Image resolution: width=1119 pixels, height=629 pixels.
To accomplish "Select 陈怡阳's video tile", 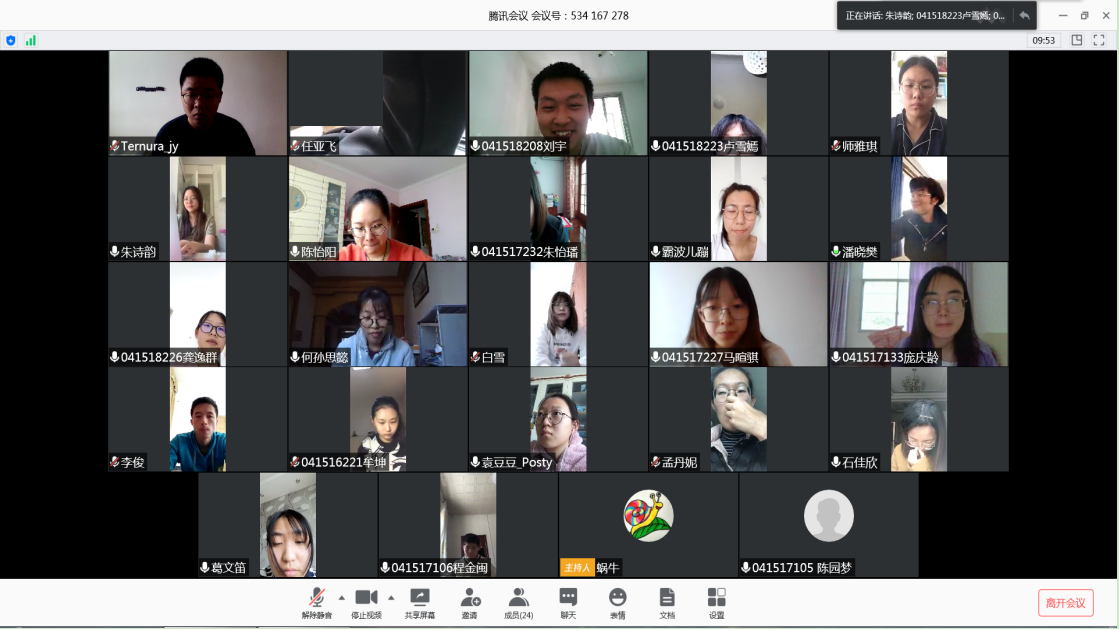I will tap(378, 208).
